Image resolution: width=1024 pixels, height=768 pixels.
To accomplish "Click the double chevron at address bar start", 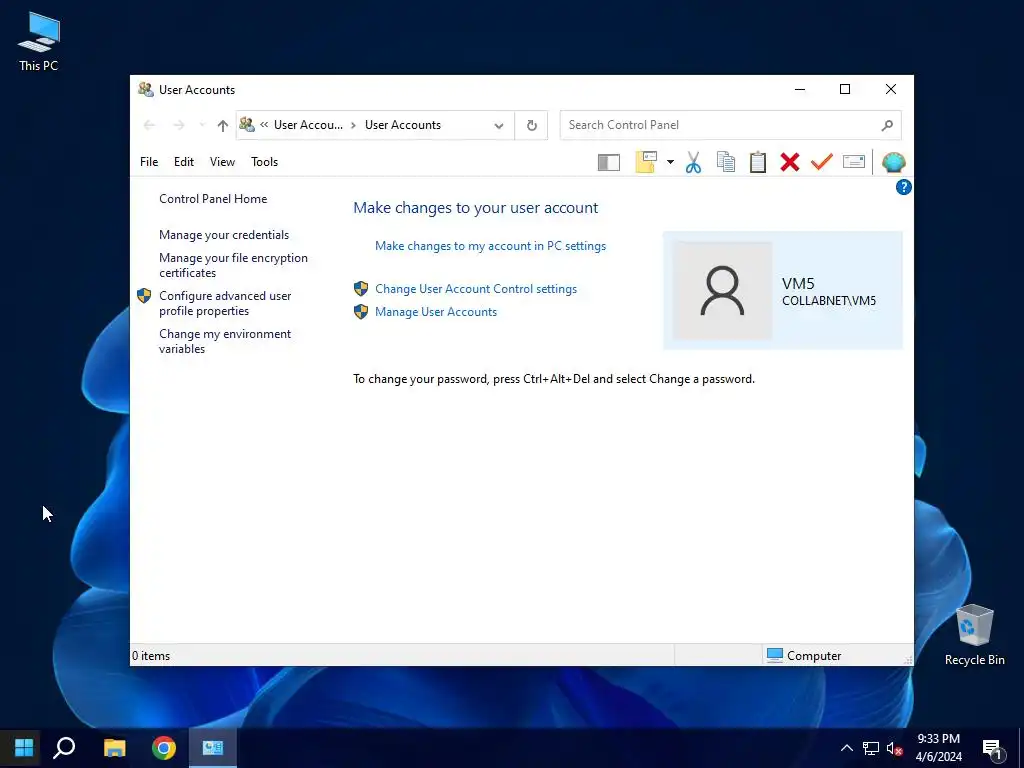I will (264, 125).
